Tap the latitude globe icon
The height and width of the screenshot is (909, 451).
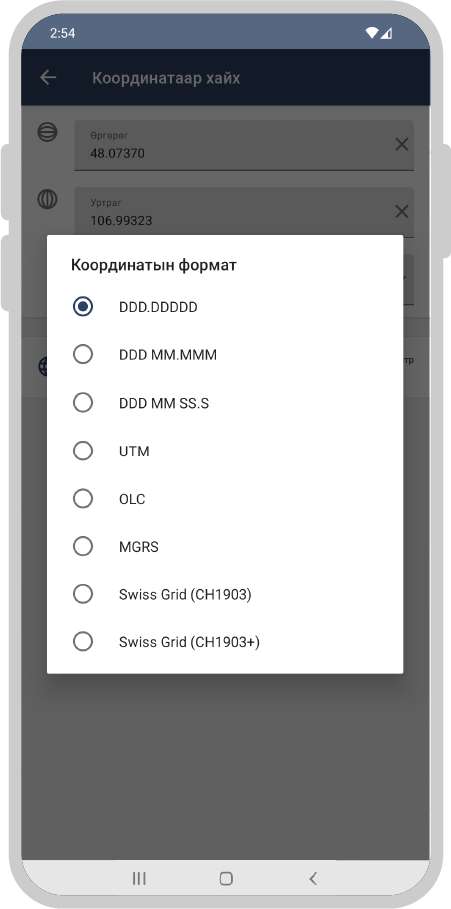tap(48, 132)
